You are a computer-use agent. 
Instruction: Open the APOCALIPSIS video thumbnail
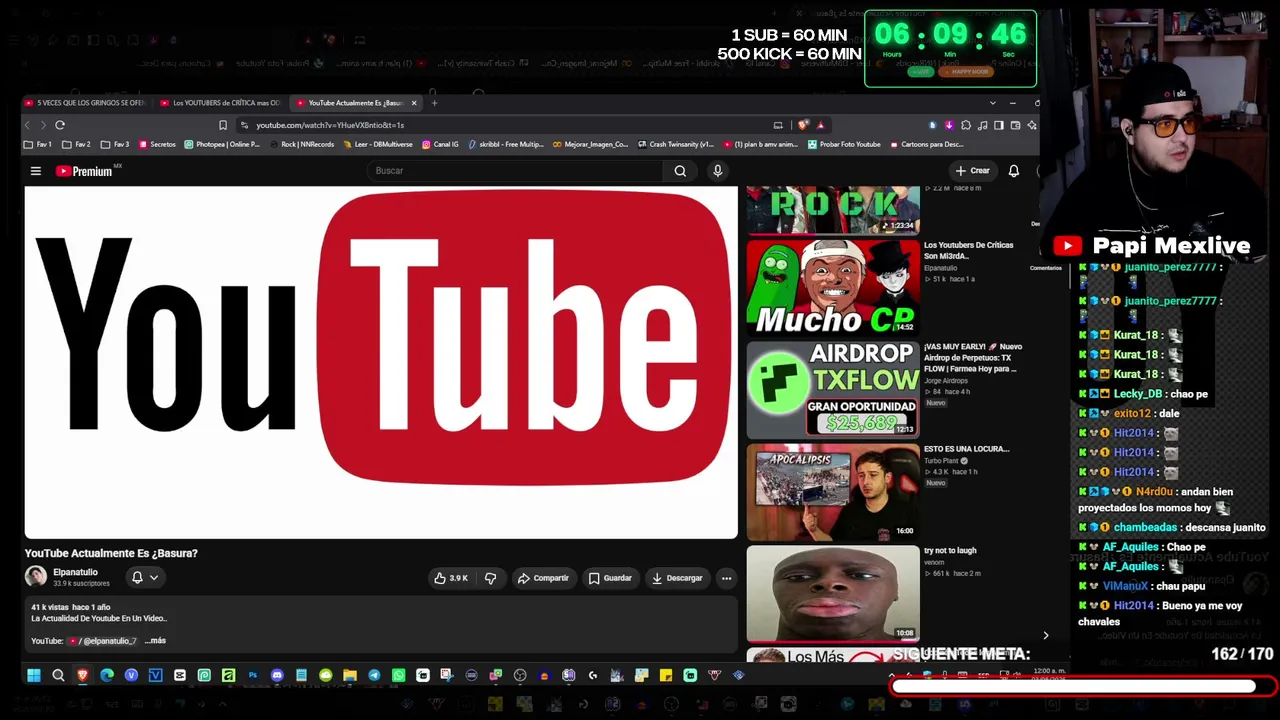832,491
